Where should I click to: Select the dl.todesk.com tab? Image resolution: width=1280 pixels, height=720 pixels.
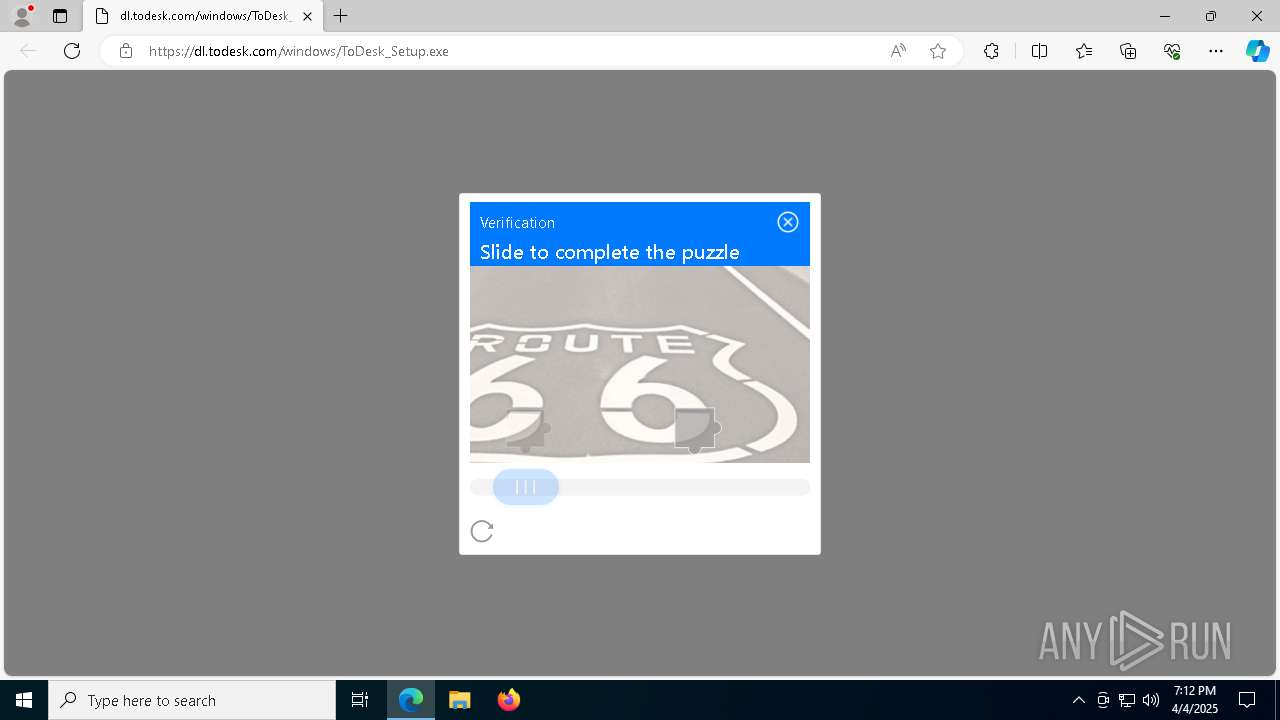point(203,16)
